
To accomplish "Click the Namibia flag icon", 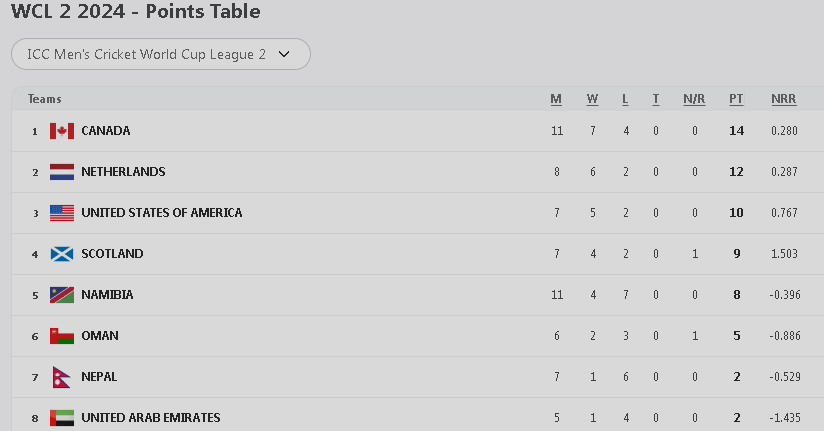I will pos(62,295).
